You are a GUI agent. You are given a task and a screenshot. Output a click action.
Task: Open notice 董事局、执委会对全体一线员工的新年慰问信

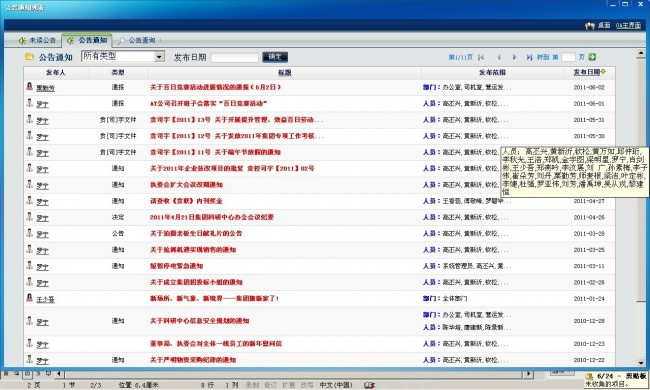click(216, 344)
